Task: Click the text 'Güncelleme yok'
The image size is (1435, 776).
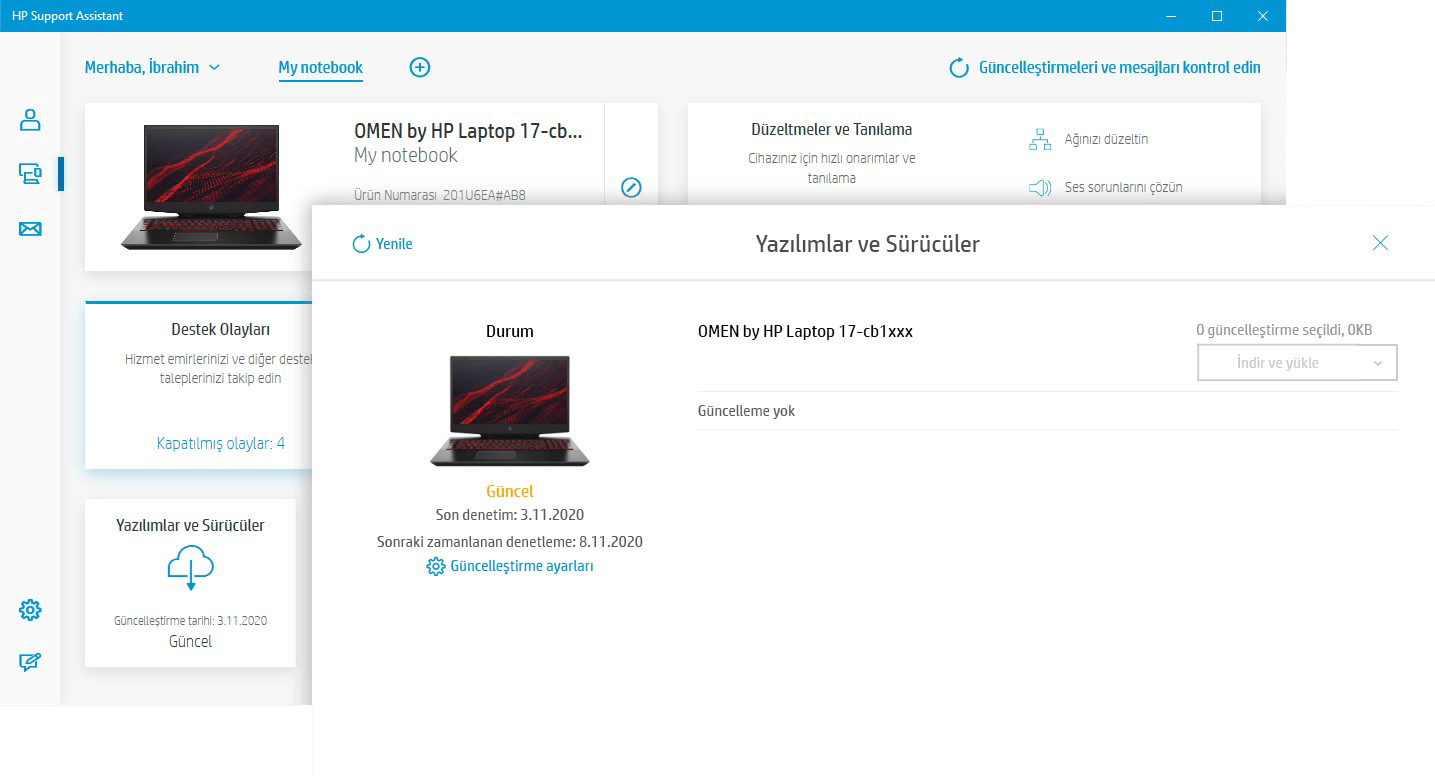Action: pyautogui.click(x=746, y=411)
